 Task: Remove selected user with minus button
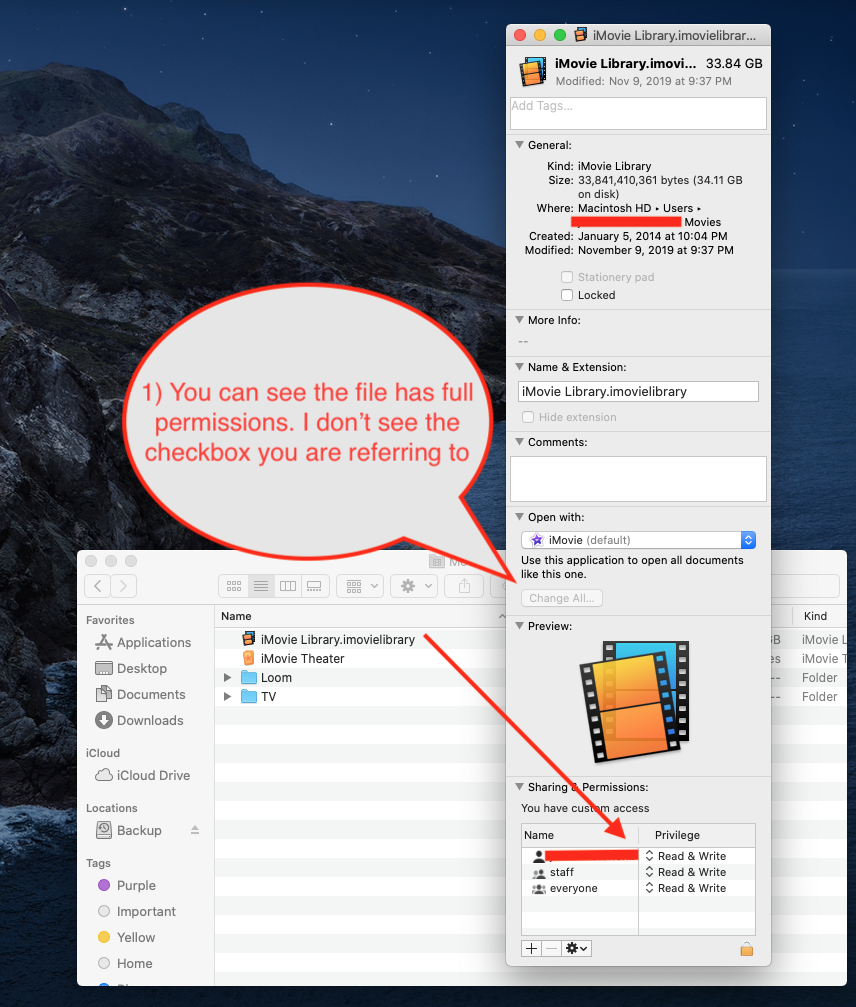click(552, 949)
